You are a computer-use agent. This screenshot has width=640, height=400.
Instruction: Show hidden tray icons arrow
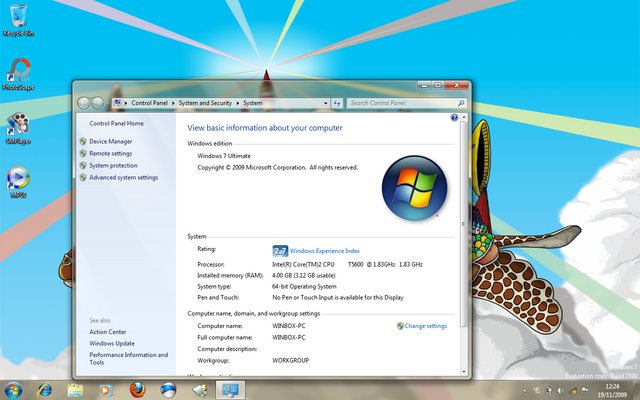(524, 391)
